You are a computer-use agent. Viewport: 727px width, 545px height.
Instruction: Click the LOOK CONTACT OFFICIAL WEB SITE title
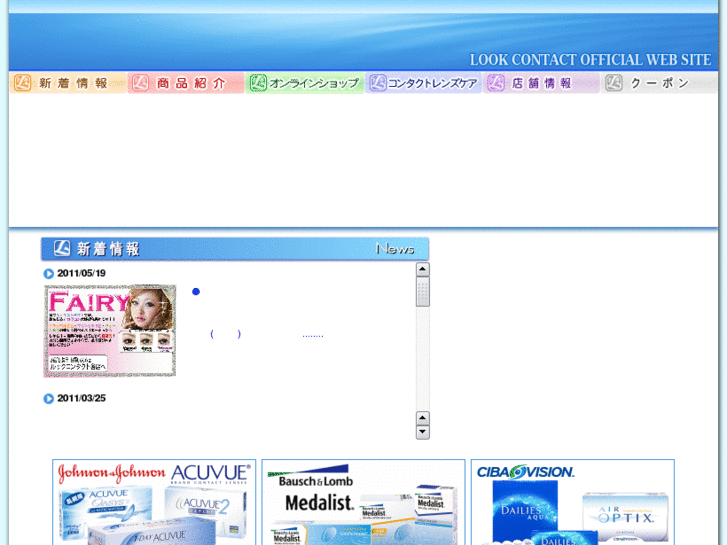point(590,60)
